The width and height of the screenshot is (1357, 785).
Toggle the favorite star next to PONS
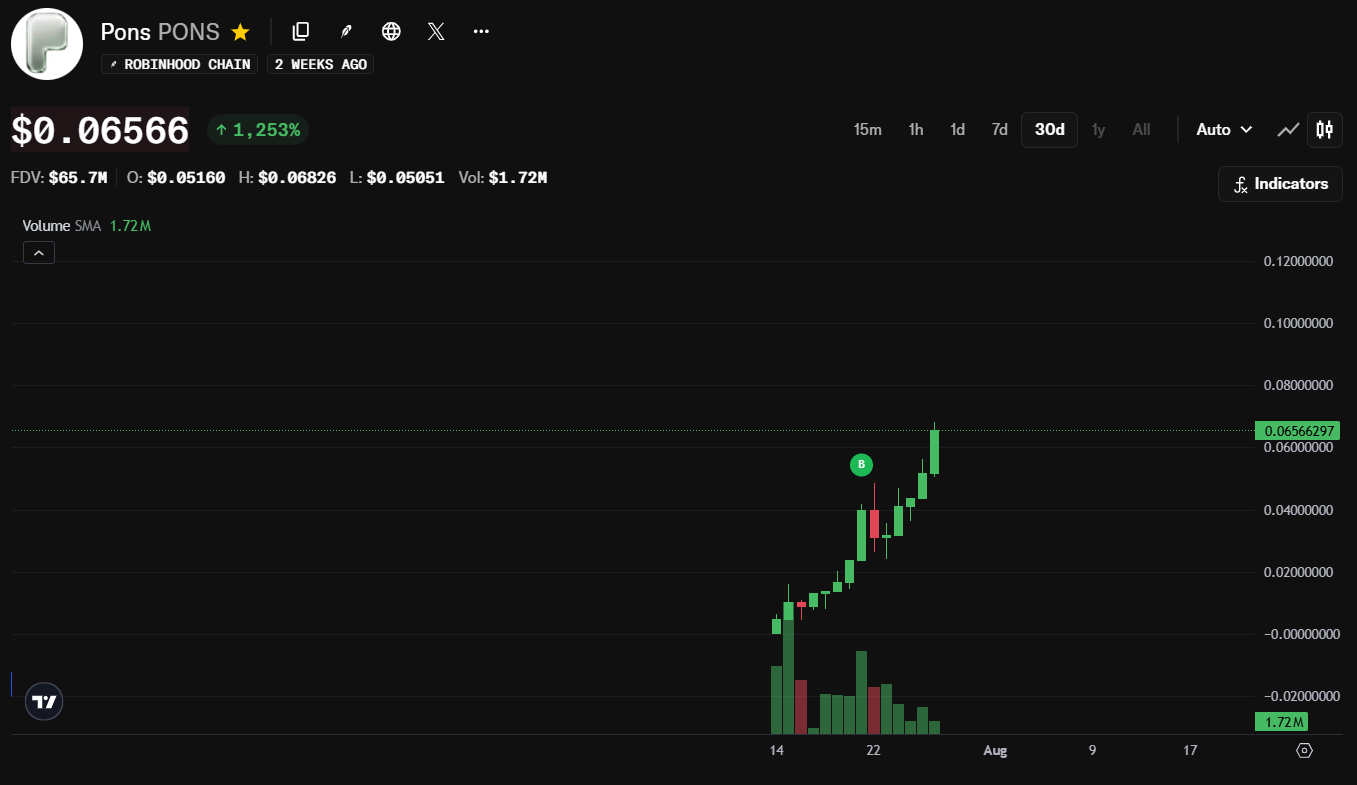(240, 32)
